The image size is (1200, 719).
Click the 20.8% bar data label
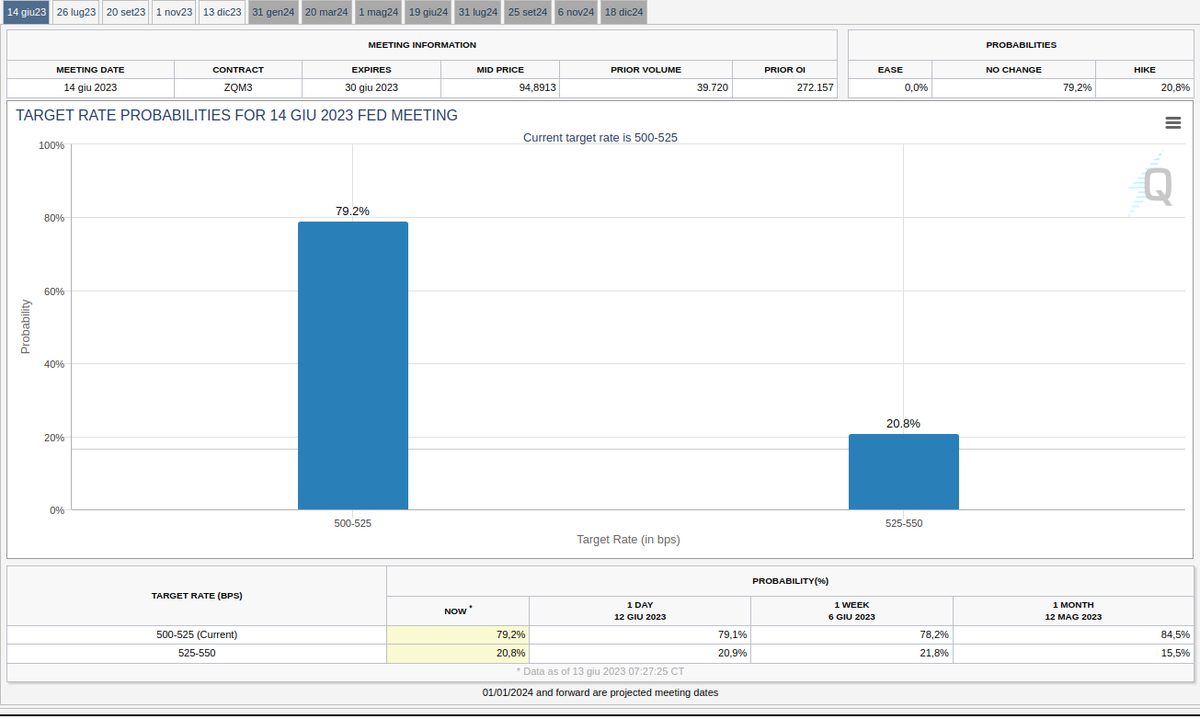point(903,423)
